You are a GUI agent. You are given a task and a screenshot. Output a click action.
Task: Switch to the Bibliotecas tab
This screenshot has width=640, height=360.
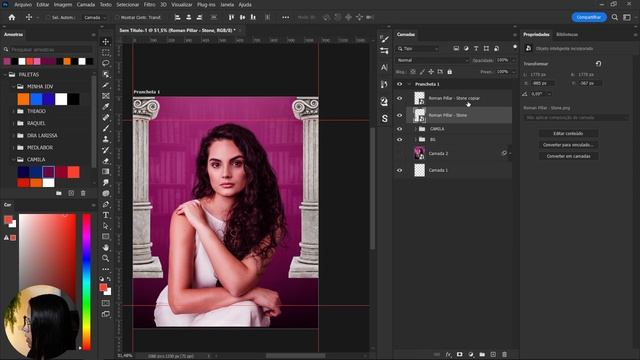coord(567,34)
